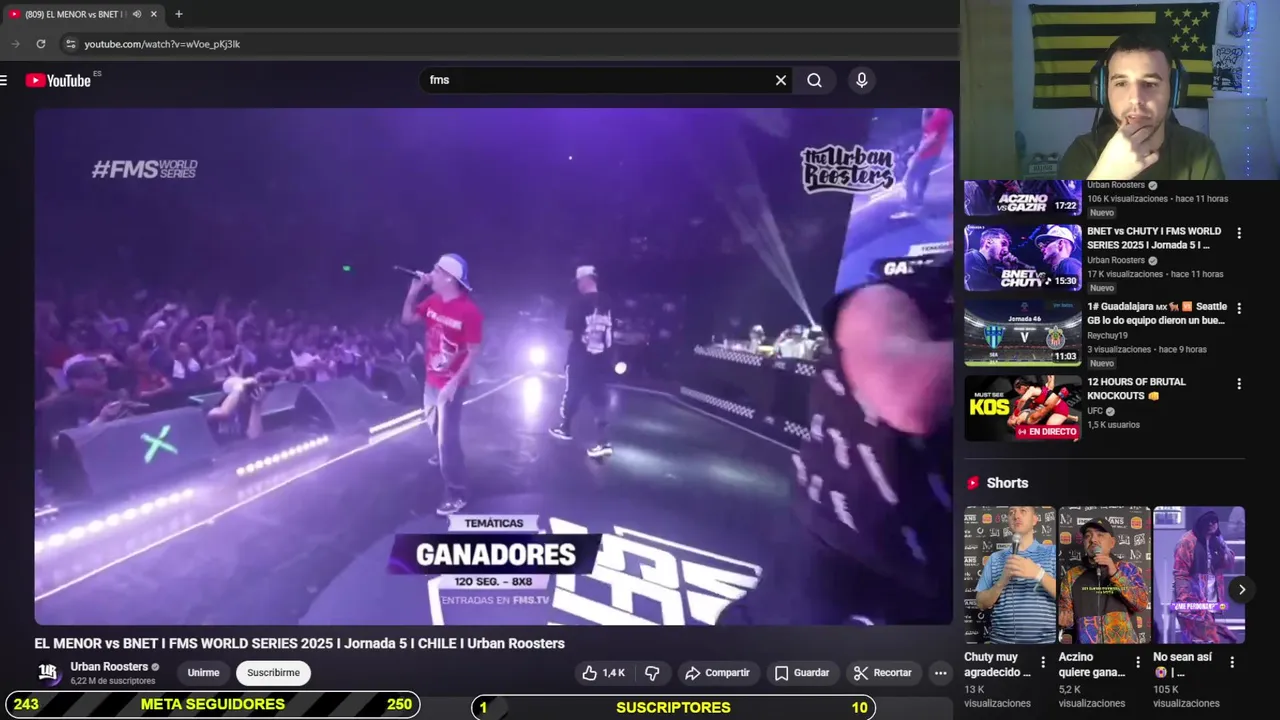Go forward in browser
1280x720 pixels.
click(15, 44)
